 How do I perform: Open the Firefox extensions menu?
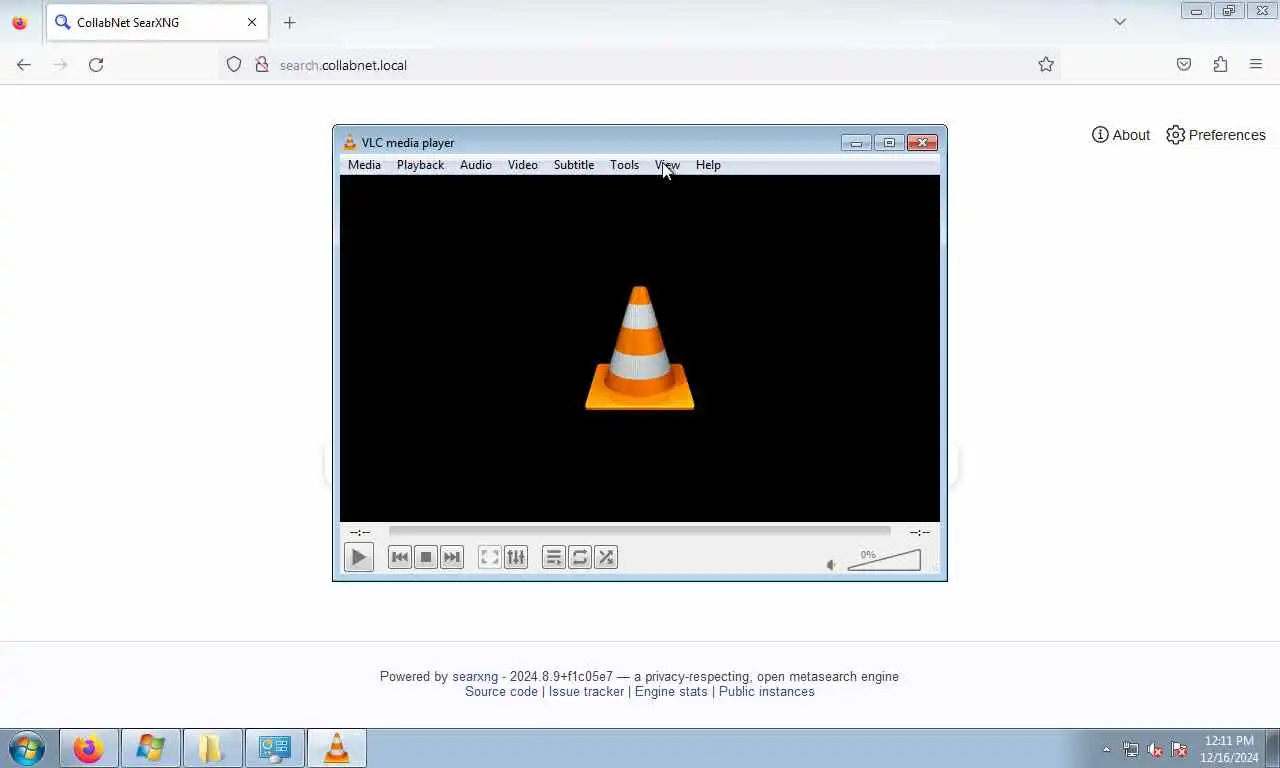tap(1220, 65)
